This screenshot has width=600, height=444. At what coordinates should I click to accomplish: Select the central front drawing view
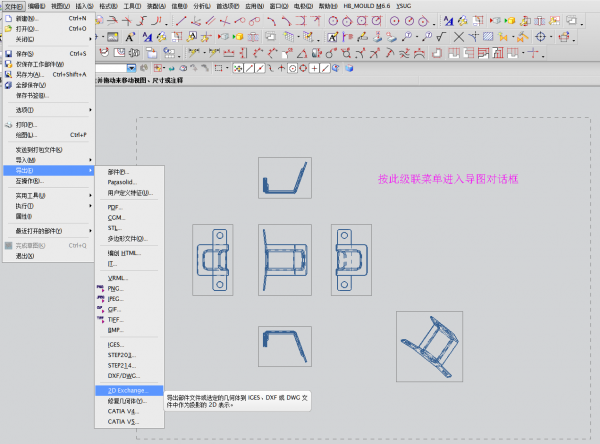pos(285,260)
